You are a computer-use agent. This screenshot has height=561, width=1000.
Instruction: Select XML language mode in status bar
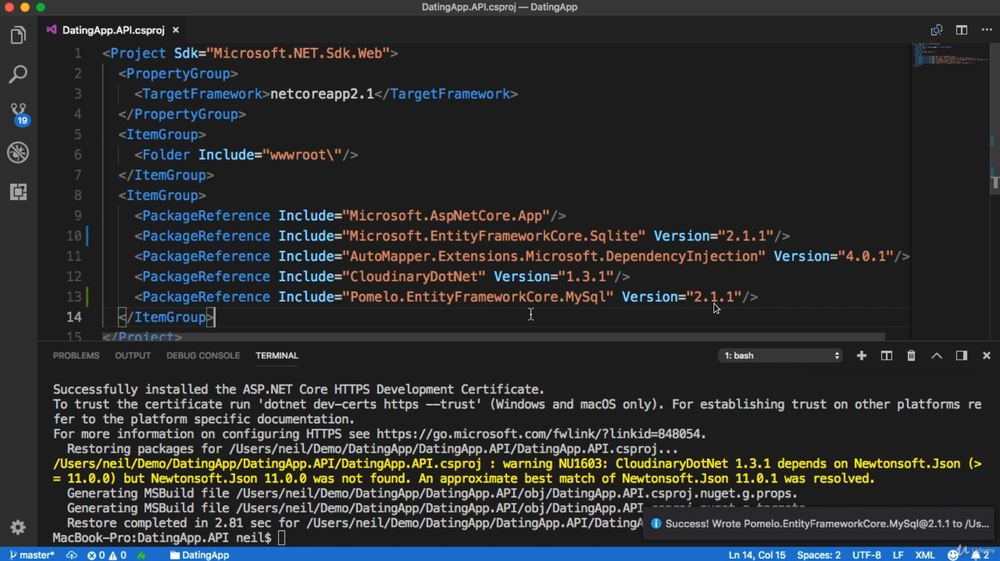[925, 555]
